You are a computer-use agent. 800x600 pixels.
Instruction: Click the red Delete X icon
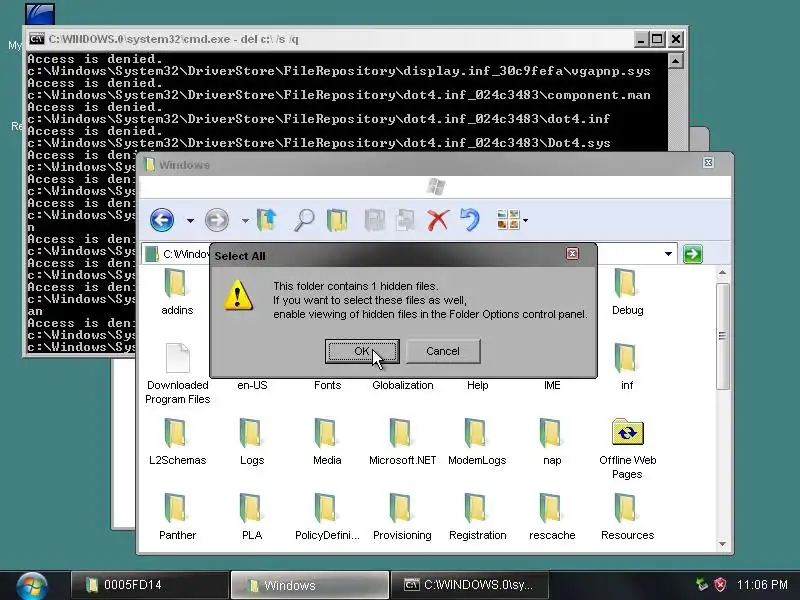(x=438, y=220)
